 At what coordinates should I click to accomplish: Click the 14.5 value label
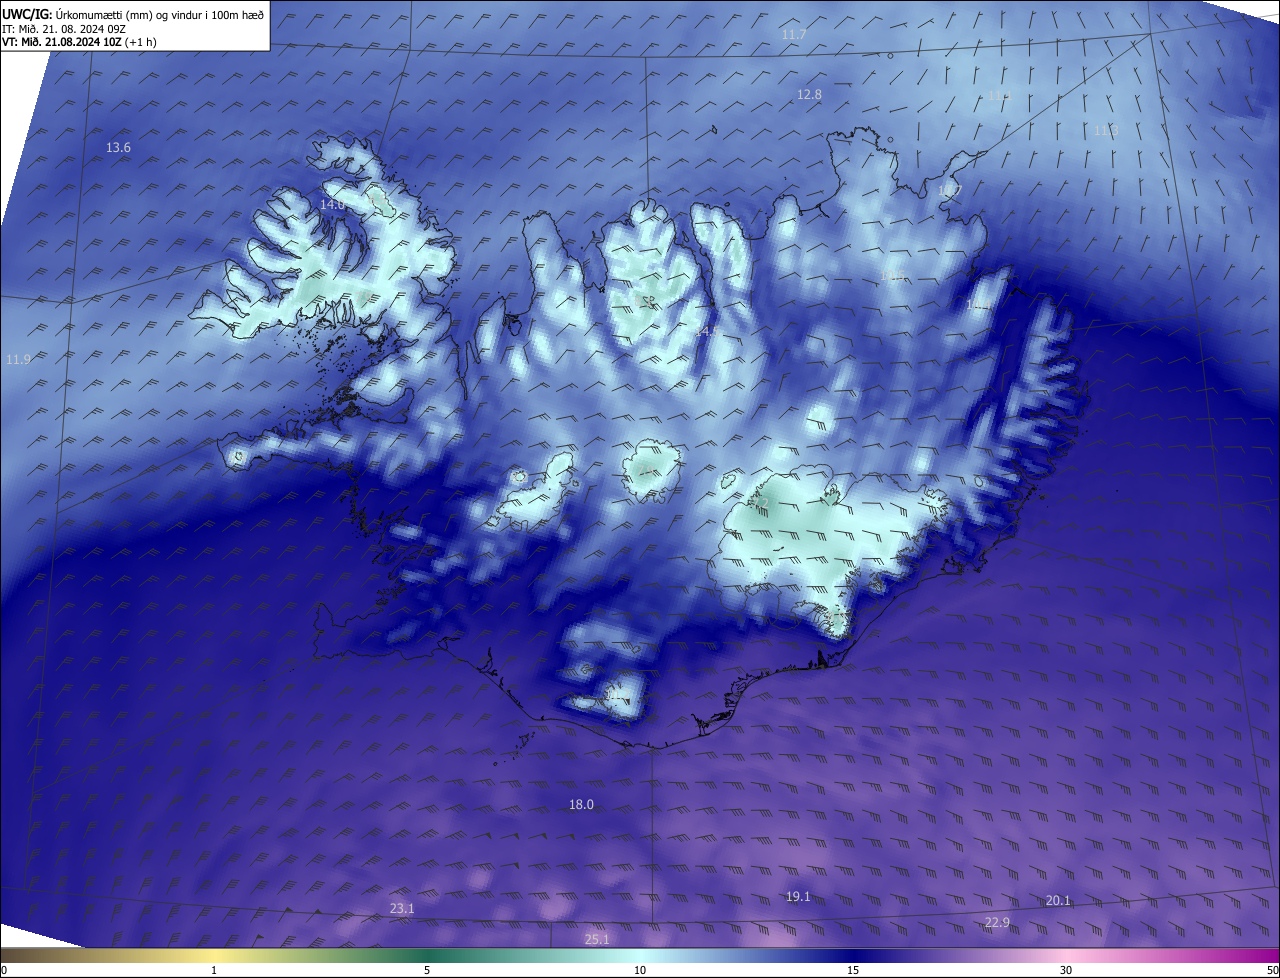tap(708, 331)
